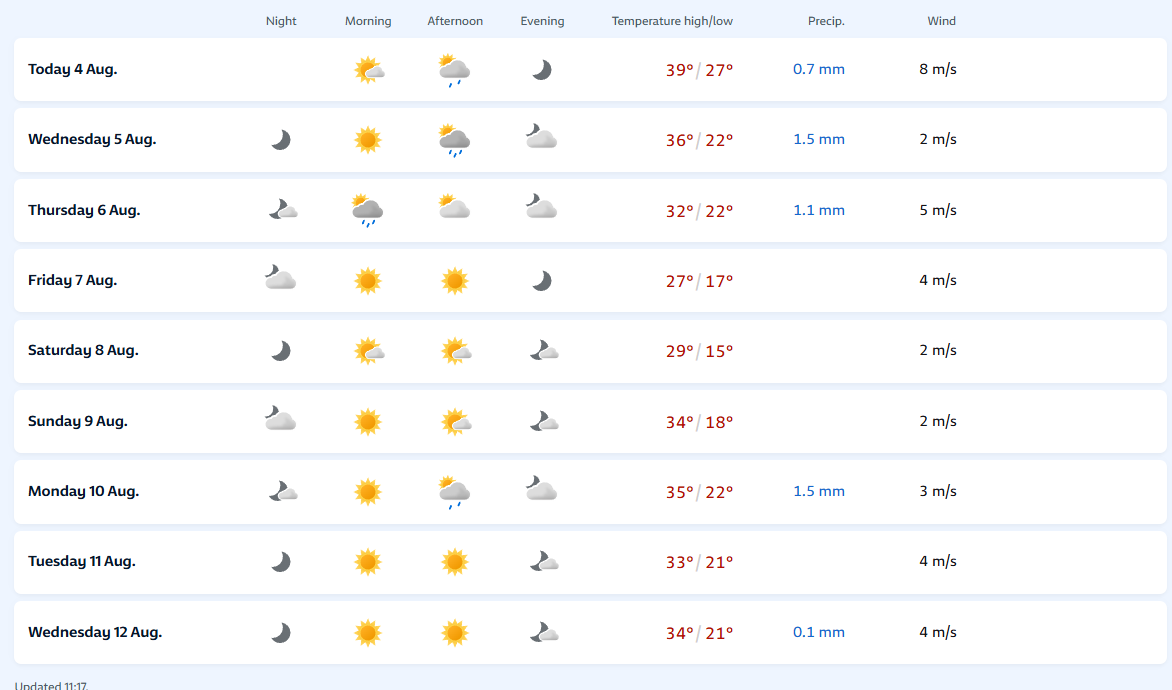Click Wednesday 5 Aug. morning sun icon
Image resolution: width=1172 pixels, height=690 pixels.
[368, 140]
